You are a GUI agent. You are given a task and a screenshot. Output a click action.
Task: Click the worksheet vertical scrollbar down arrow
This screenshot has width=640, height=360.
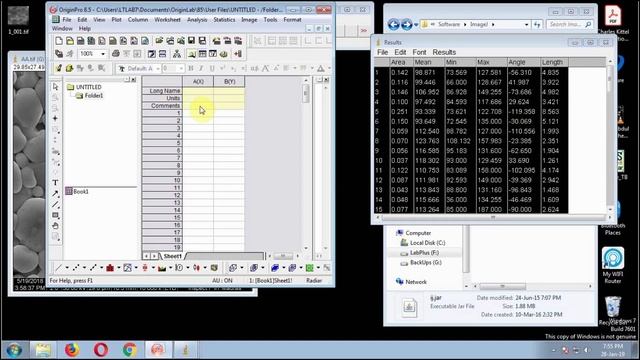pyautogui.click(x=306, y=248)
